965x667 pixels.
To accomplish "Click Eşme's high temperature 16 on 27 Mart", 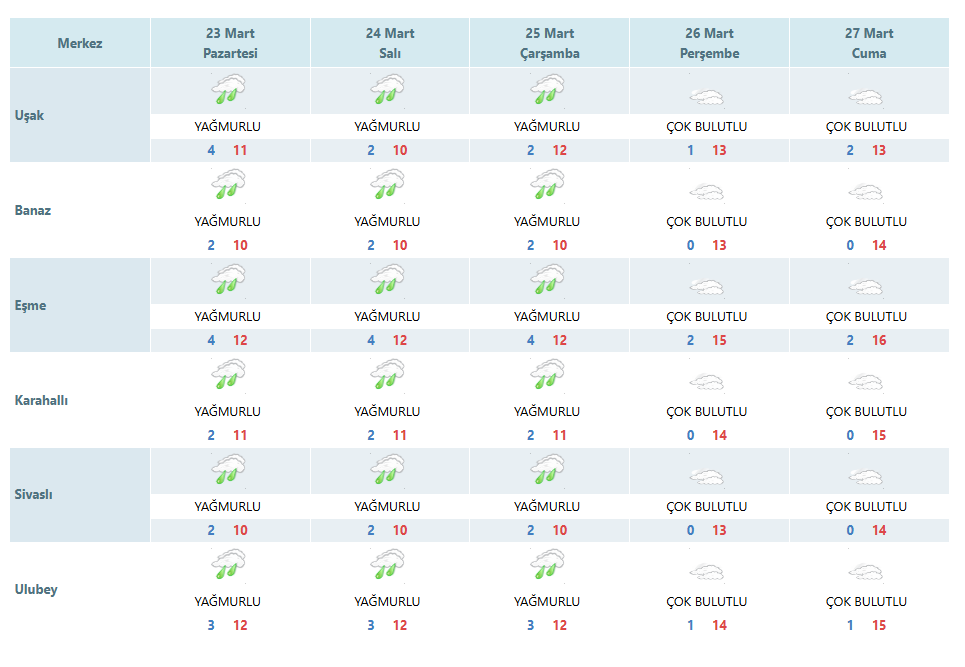I will pos(879,340).
